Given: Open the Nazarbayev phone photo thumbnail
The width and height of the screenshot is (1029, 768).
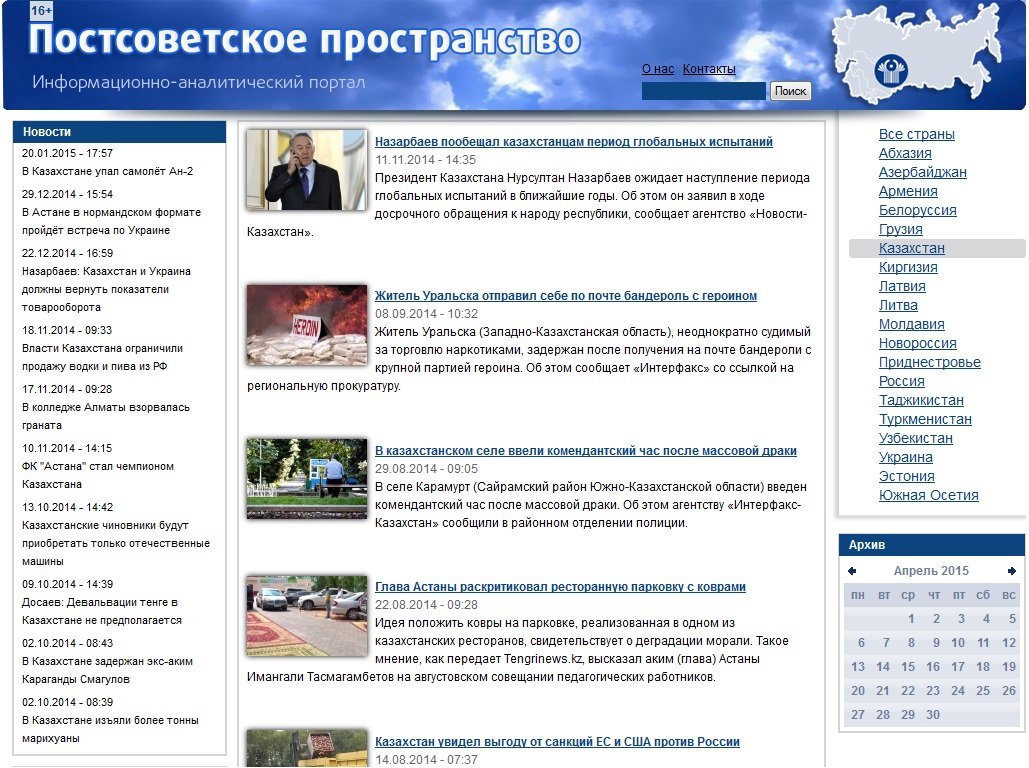Looking at the screenshot, I should click(x=306, y=169).
